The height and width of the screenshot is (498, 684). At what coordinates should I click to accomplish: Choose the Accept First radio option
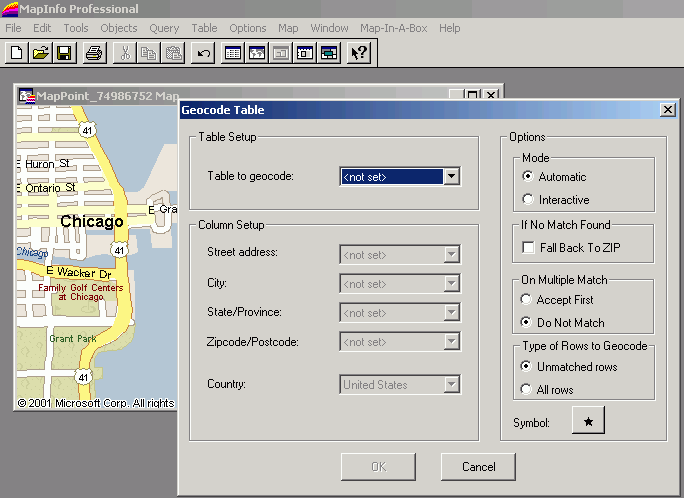[x=528, y=300]
